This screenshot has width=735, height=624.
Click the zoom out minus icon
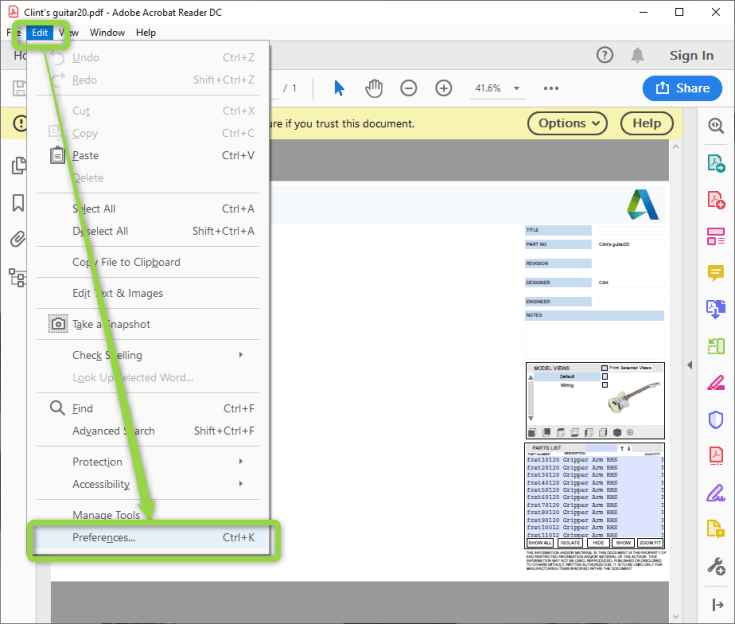tap(408, 88)
